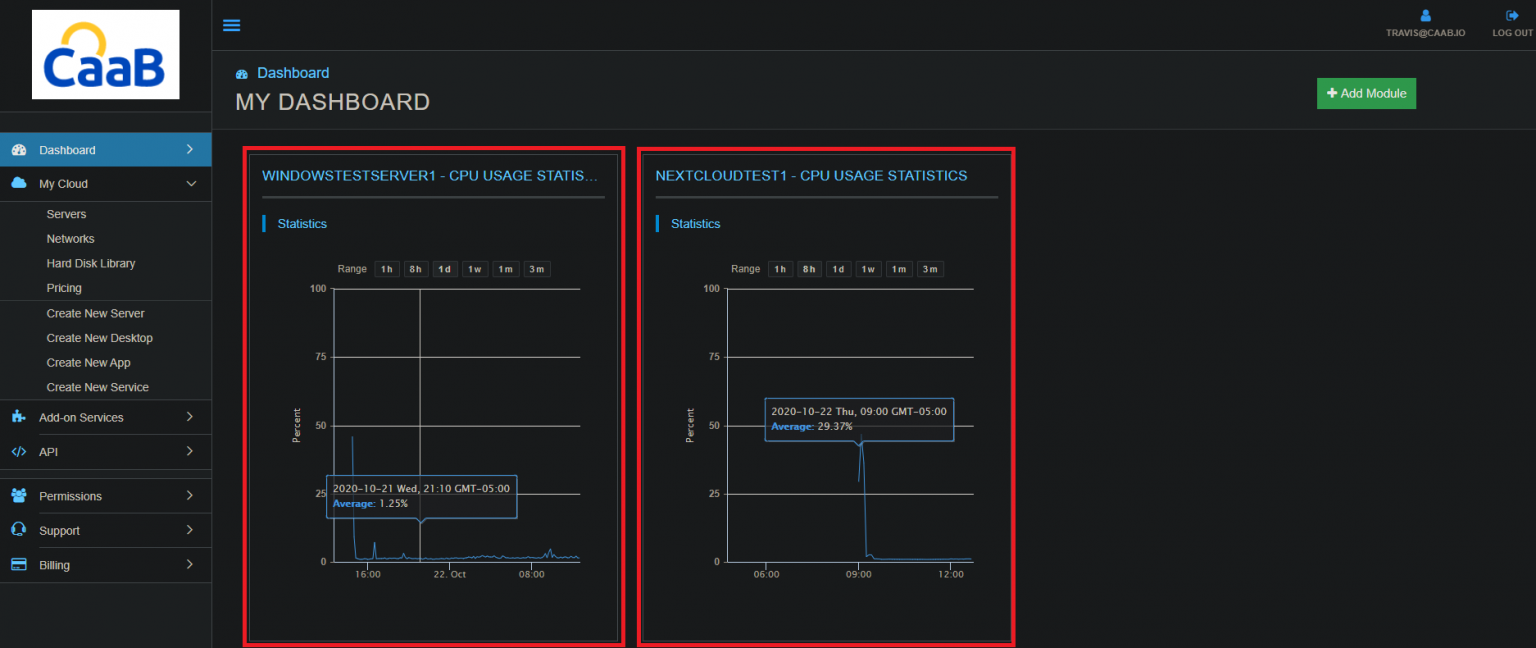Expand the Permissions chevron
This screenshot has width=1536, height=648.
[x=190, y=496]
